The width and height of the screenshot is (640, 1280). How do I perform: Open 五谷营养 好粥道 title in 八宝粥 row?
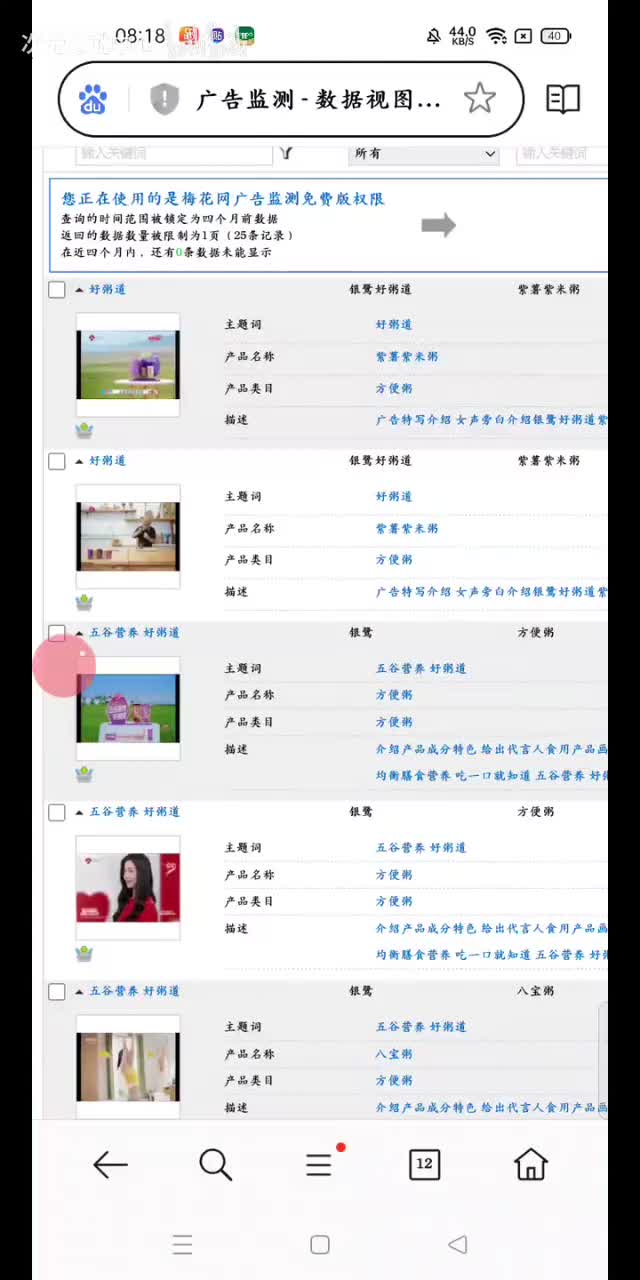pyautogui.click(x=134, y=991)
